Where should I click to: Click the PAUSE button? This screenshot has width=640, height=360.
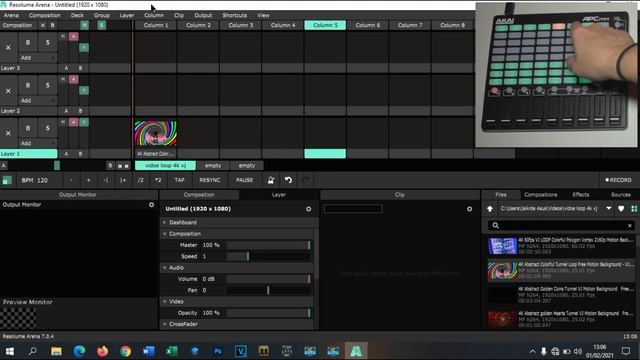[x=244, y=180]
